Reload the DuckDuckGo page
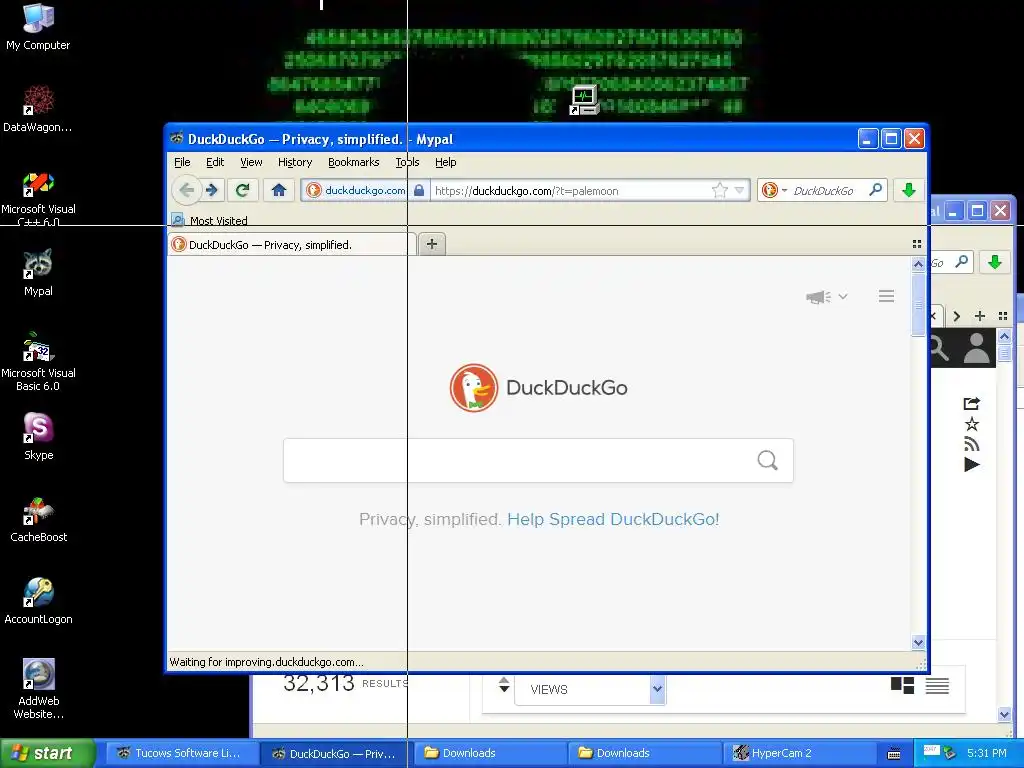Viewport: 1024px width, 768px height. (x=242, y=191)
